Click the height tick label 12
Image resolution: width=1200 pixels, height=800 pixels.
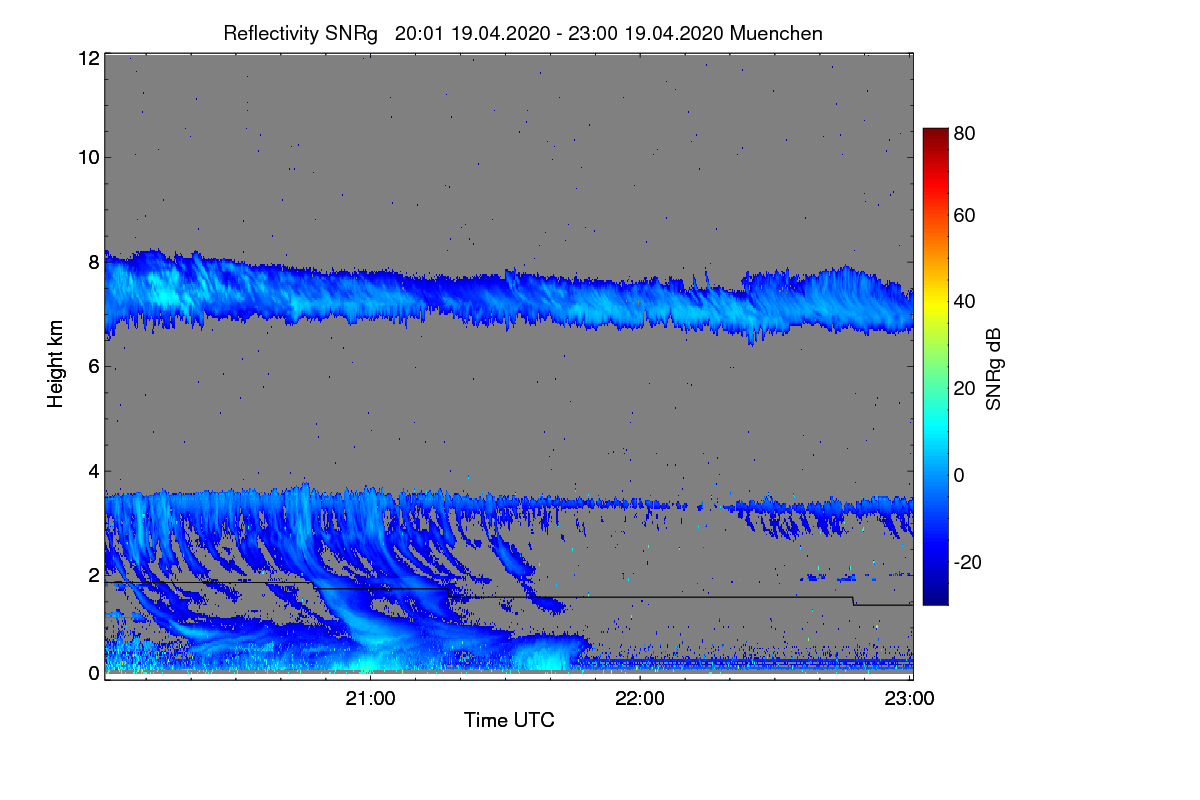pos(88,58)
